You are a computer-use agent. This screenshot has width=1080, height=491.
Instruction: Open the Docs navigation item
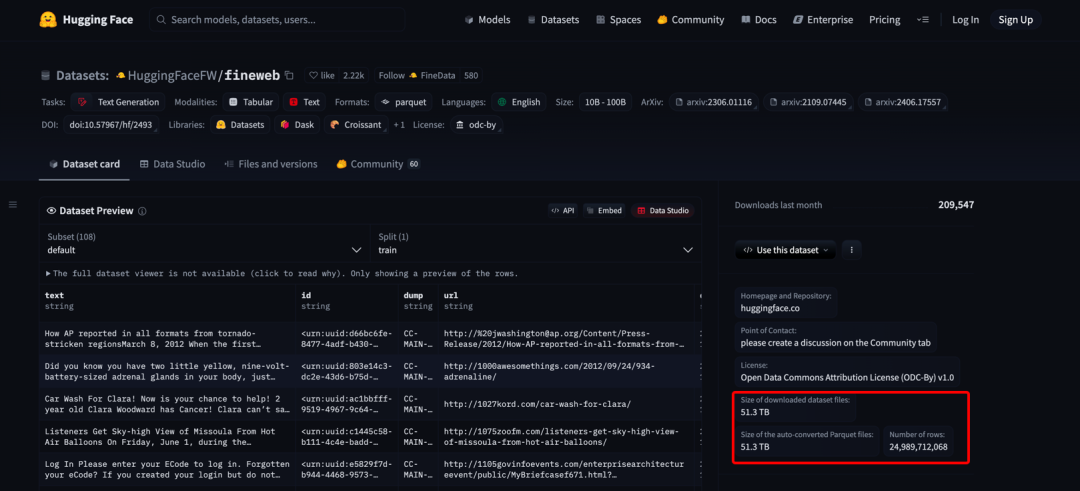point(758,20)
